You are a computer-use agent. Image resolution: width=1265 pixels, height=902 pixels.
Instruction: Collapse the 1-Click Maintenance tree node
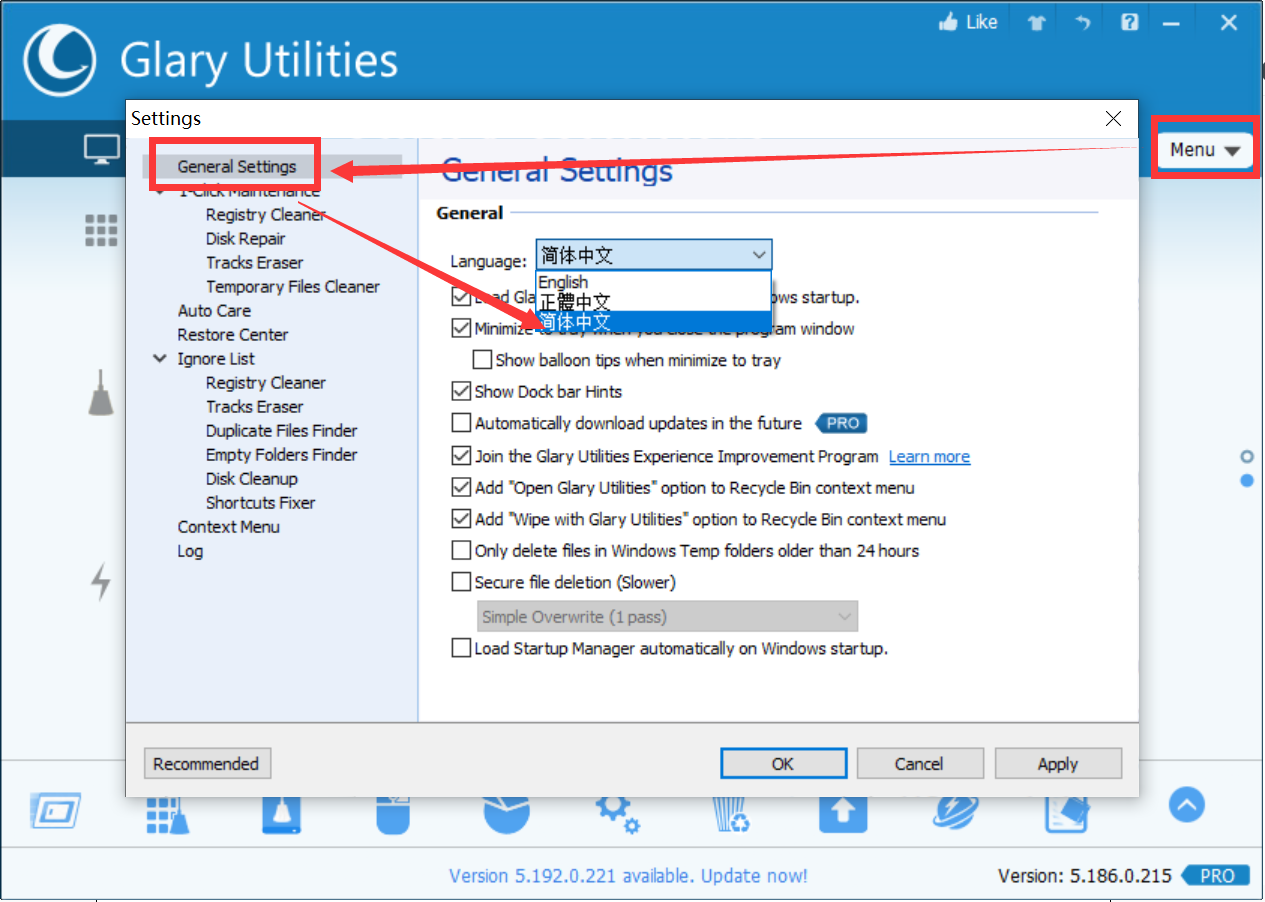tap(159, 191)
